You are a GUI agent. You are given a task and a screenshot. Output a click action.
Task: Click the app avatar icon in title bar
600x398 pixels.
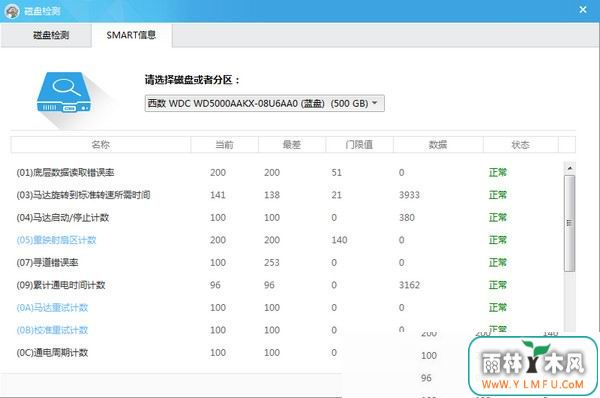coord(12,11)
